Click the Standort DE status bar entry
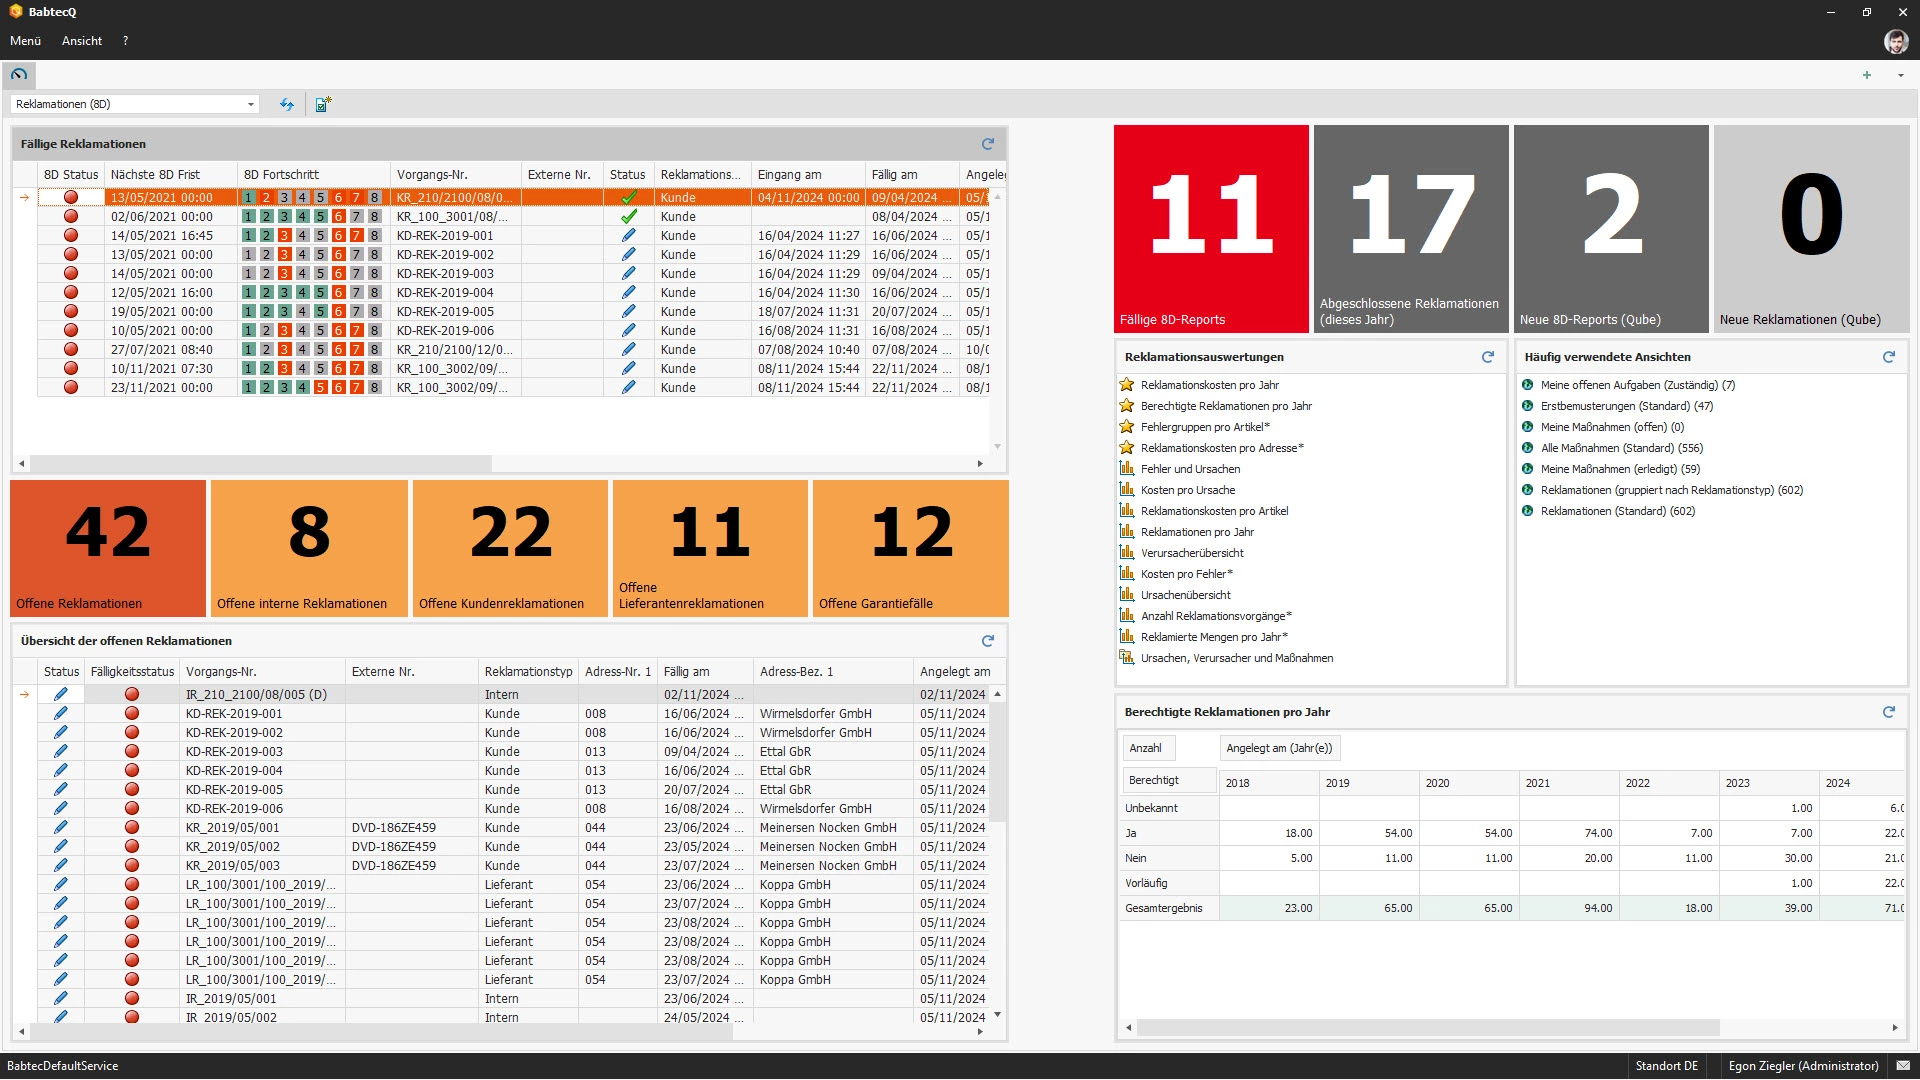The image size is (1920, 1080). 1666,1066
